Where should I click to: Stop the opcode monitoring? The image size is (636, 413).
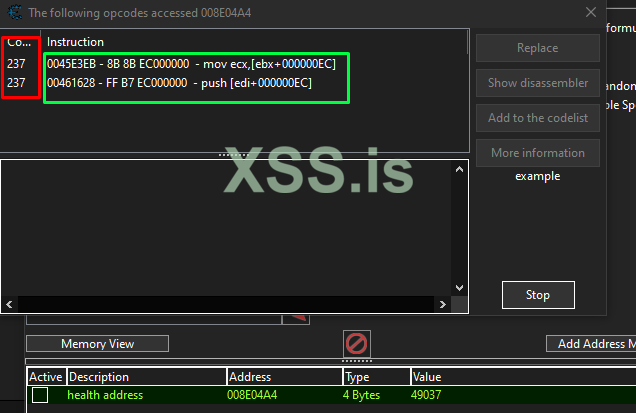(x=538, y=295)
